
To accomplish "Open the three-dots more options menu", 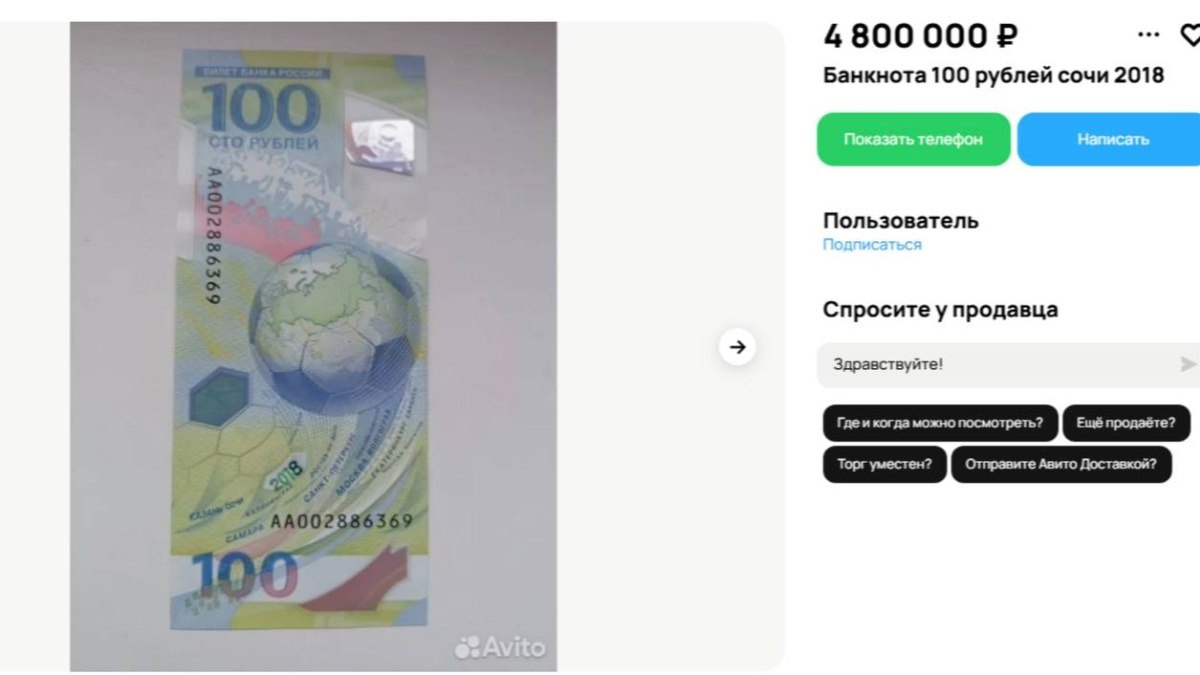I will [1149, 35].
